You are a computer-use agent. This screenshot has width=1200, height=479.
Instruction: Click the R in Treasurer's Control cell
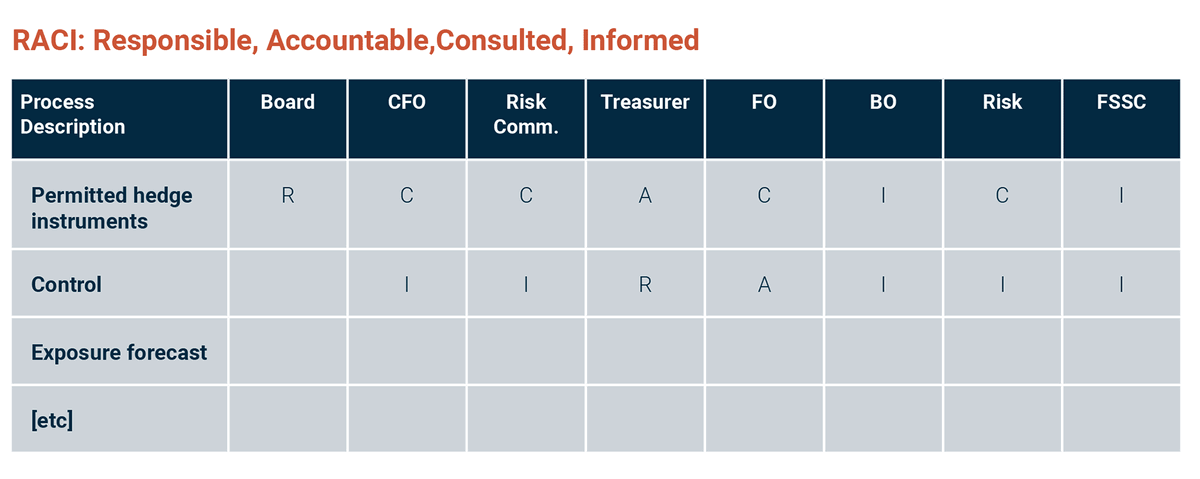click(645, 285)
